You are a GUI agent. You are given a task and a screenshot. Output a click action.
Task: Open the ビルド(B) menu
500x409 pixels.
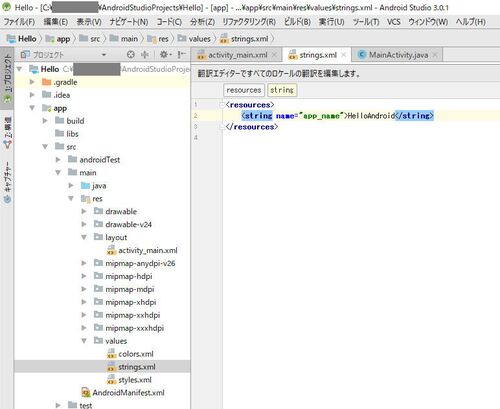pyautogui.click(x=297, y=22)
